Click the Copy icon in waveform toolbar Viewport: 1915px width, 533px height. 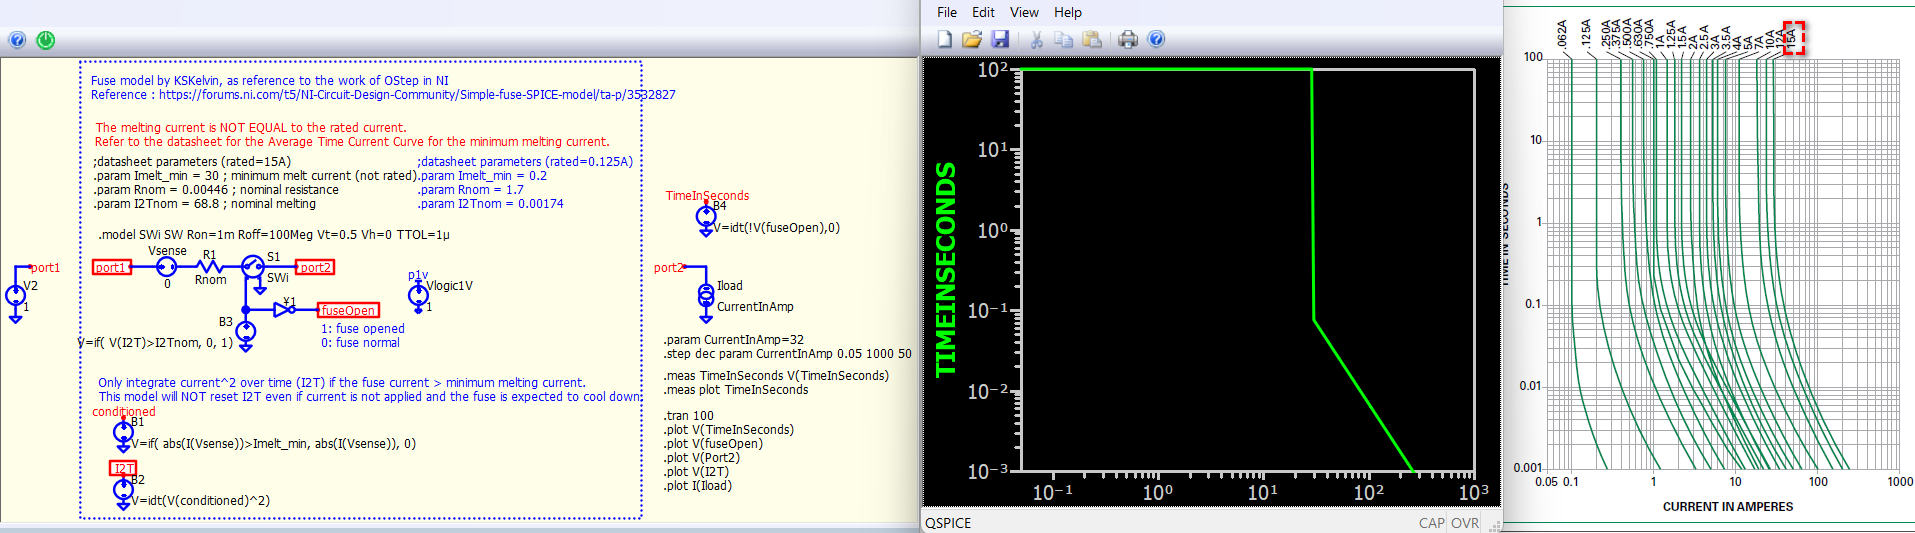[x=1063, y=39]
